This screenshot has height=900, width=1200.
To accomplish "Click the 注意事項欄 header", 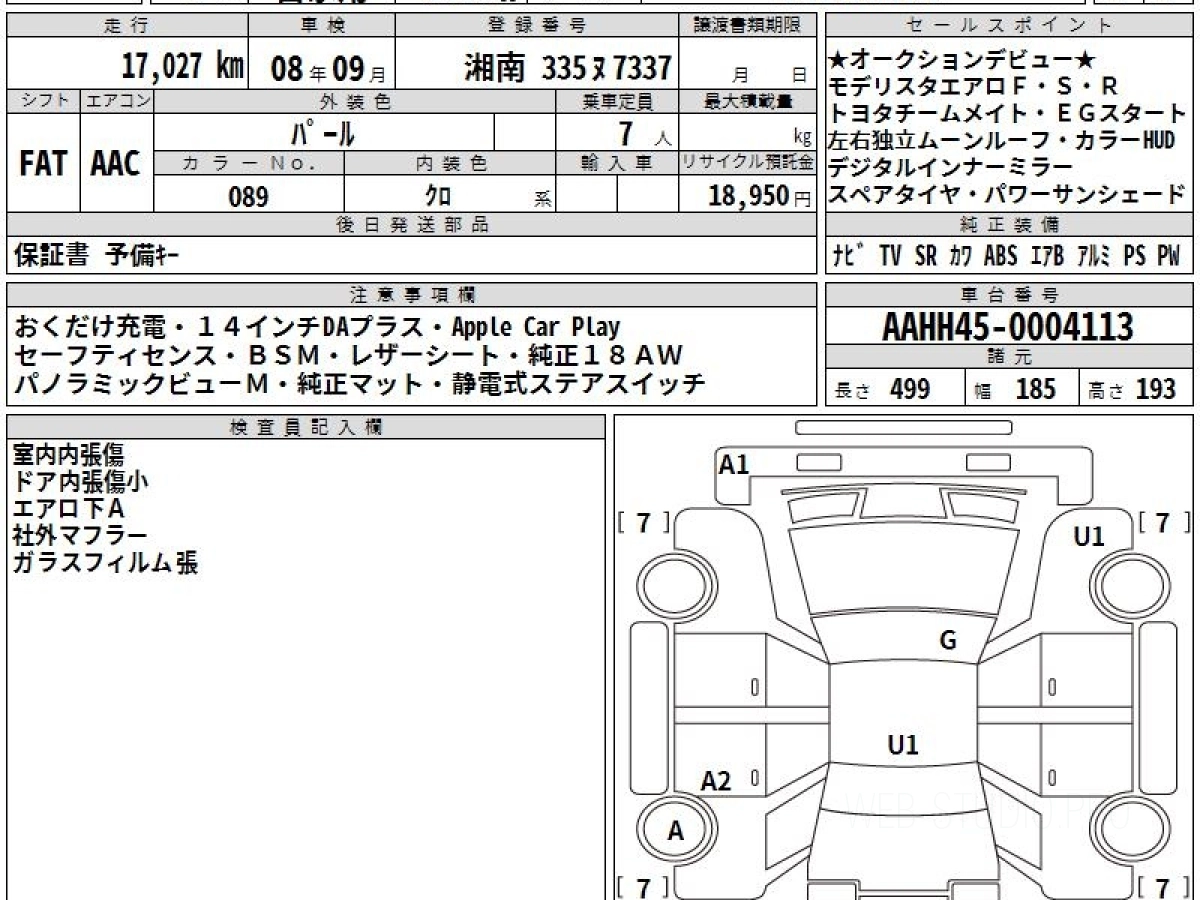I will tap(412, 294).
